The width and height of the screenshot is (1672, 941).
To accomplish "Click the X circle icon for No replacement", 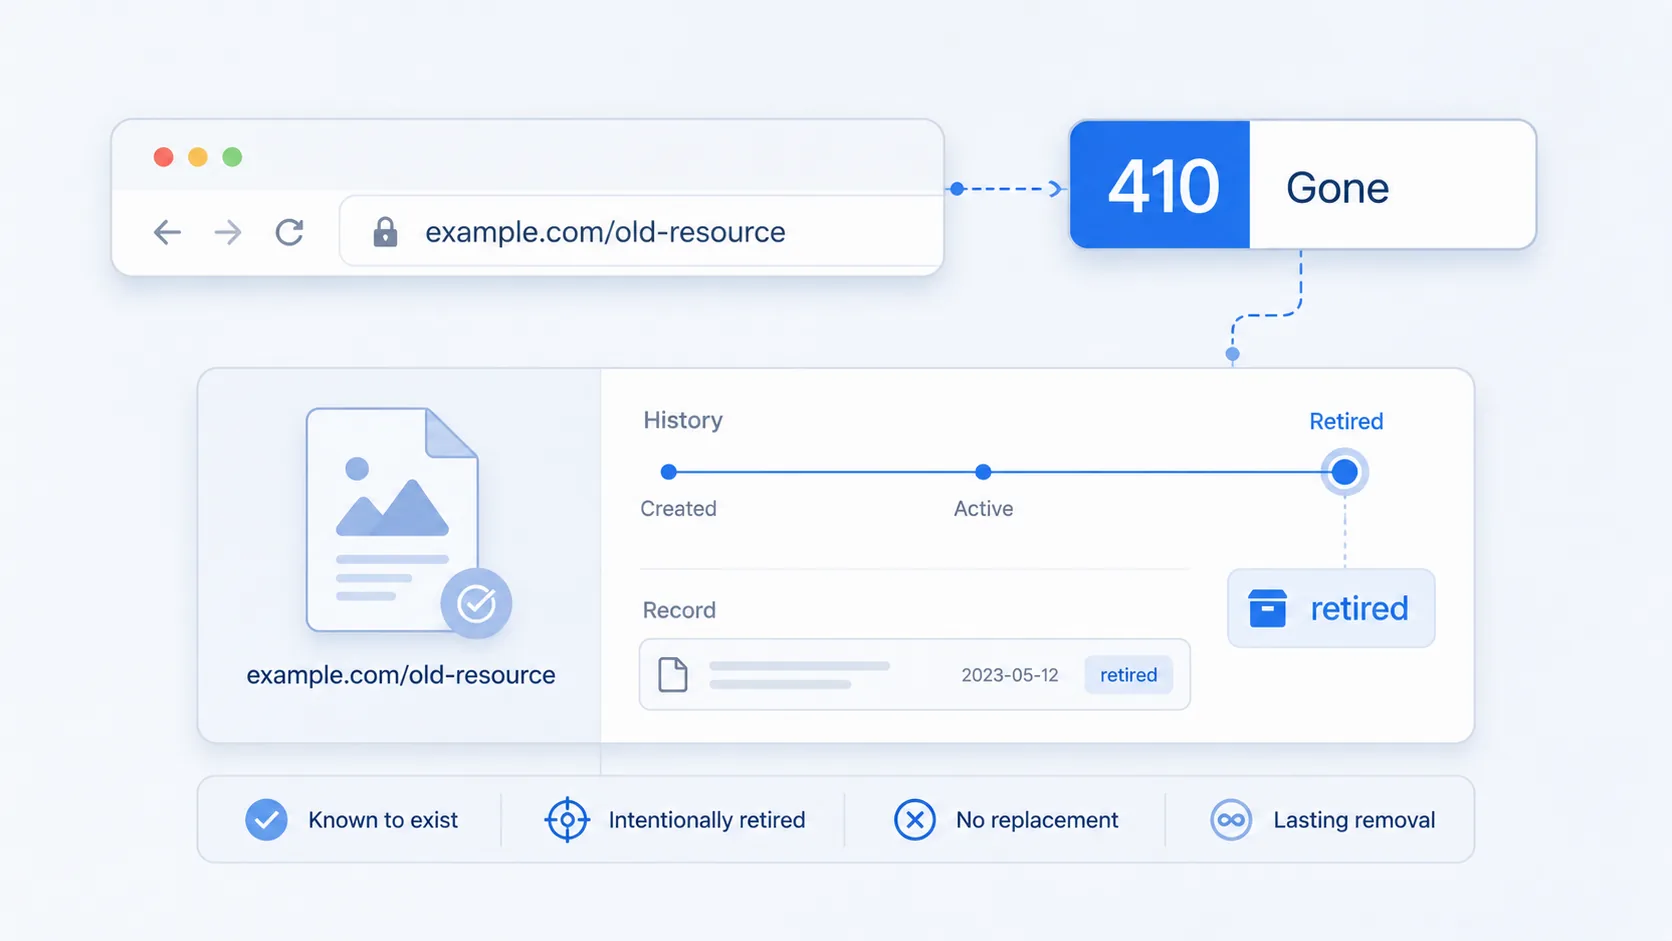I will click(914, 820).
